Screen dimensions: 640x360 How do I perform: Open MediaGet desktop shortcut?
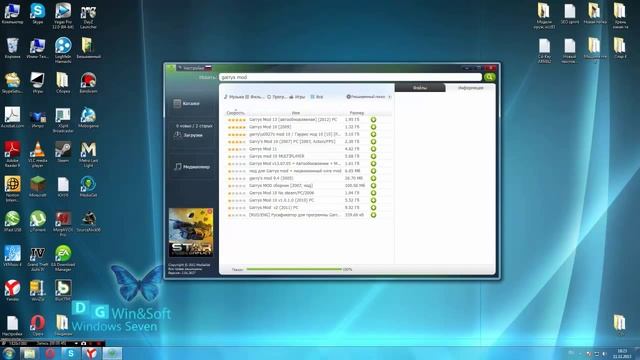click(88, 187)
